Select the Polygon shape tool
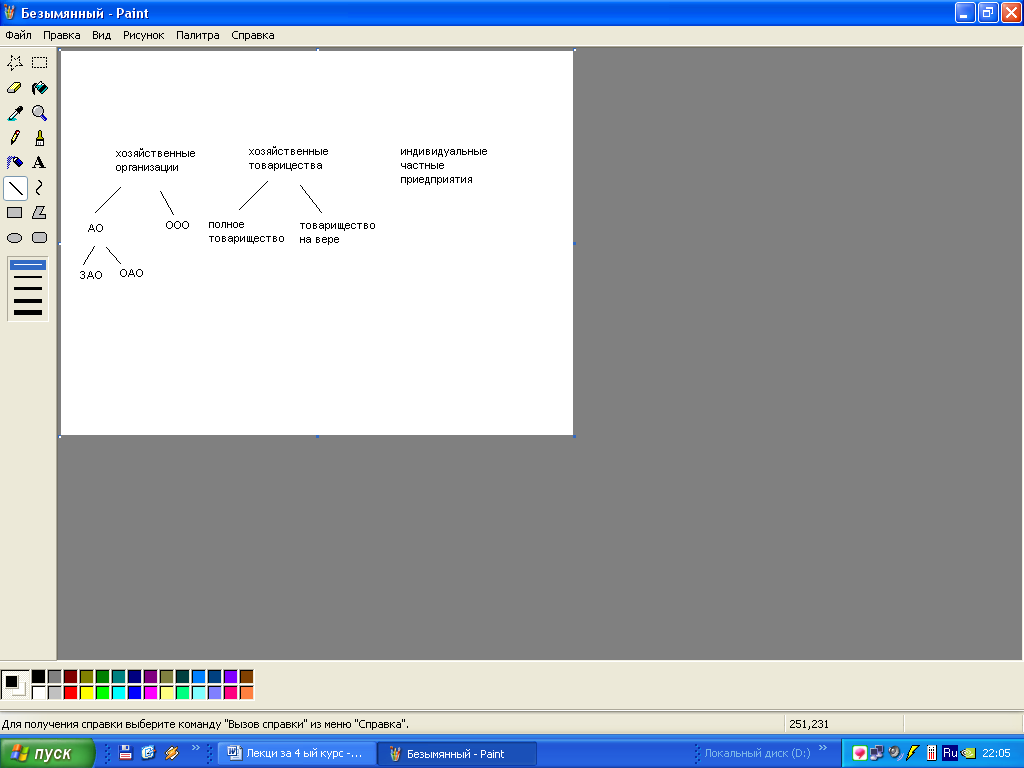The image size is (1024, 768). tap(40, 213)
